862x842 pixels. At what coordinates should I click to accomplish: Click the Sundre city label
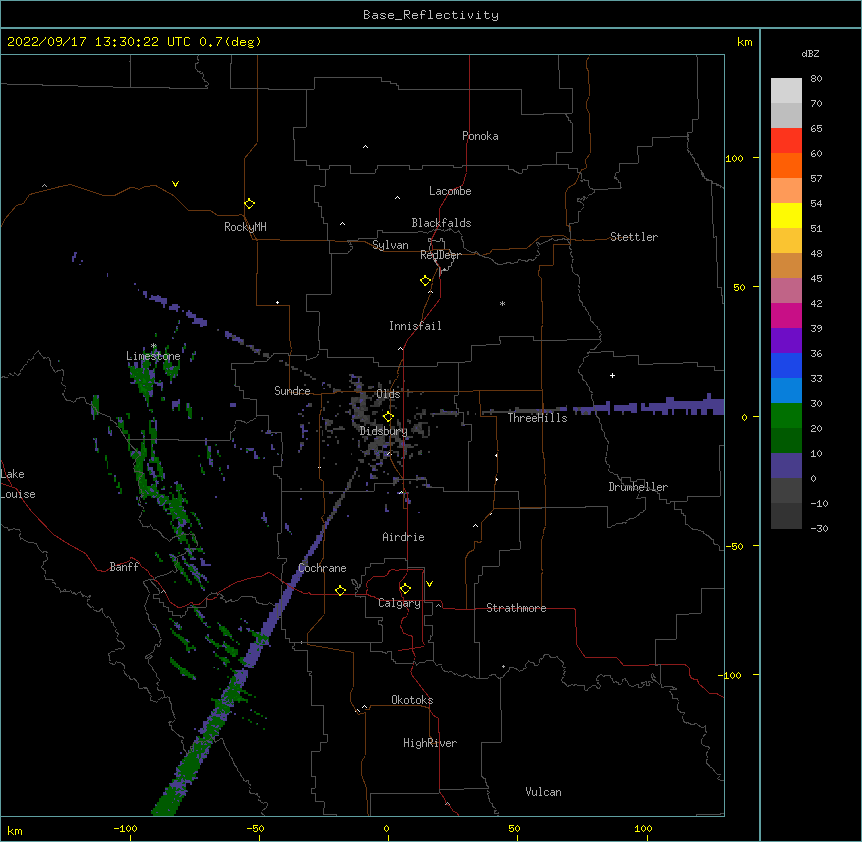point(292,391)
